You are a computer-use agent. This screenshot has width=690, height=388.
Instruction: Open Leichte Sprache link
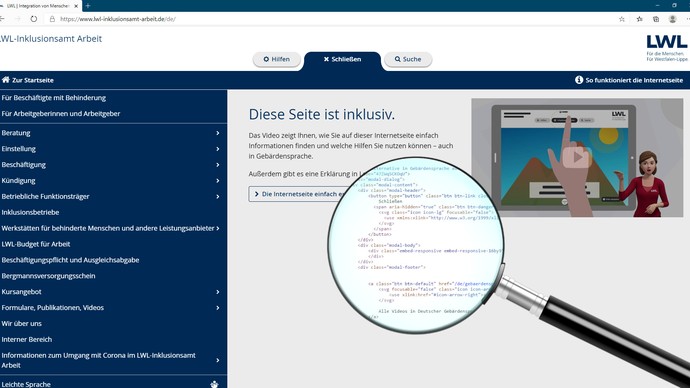26,384
